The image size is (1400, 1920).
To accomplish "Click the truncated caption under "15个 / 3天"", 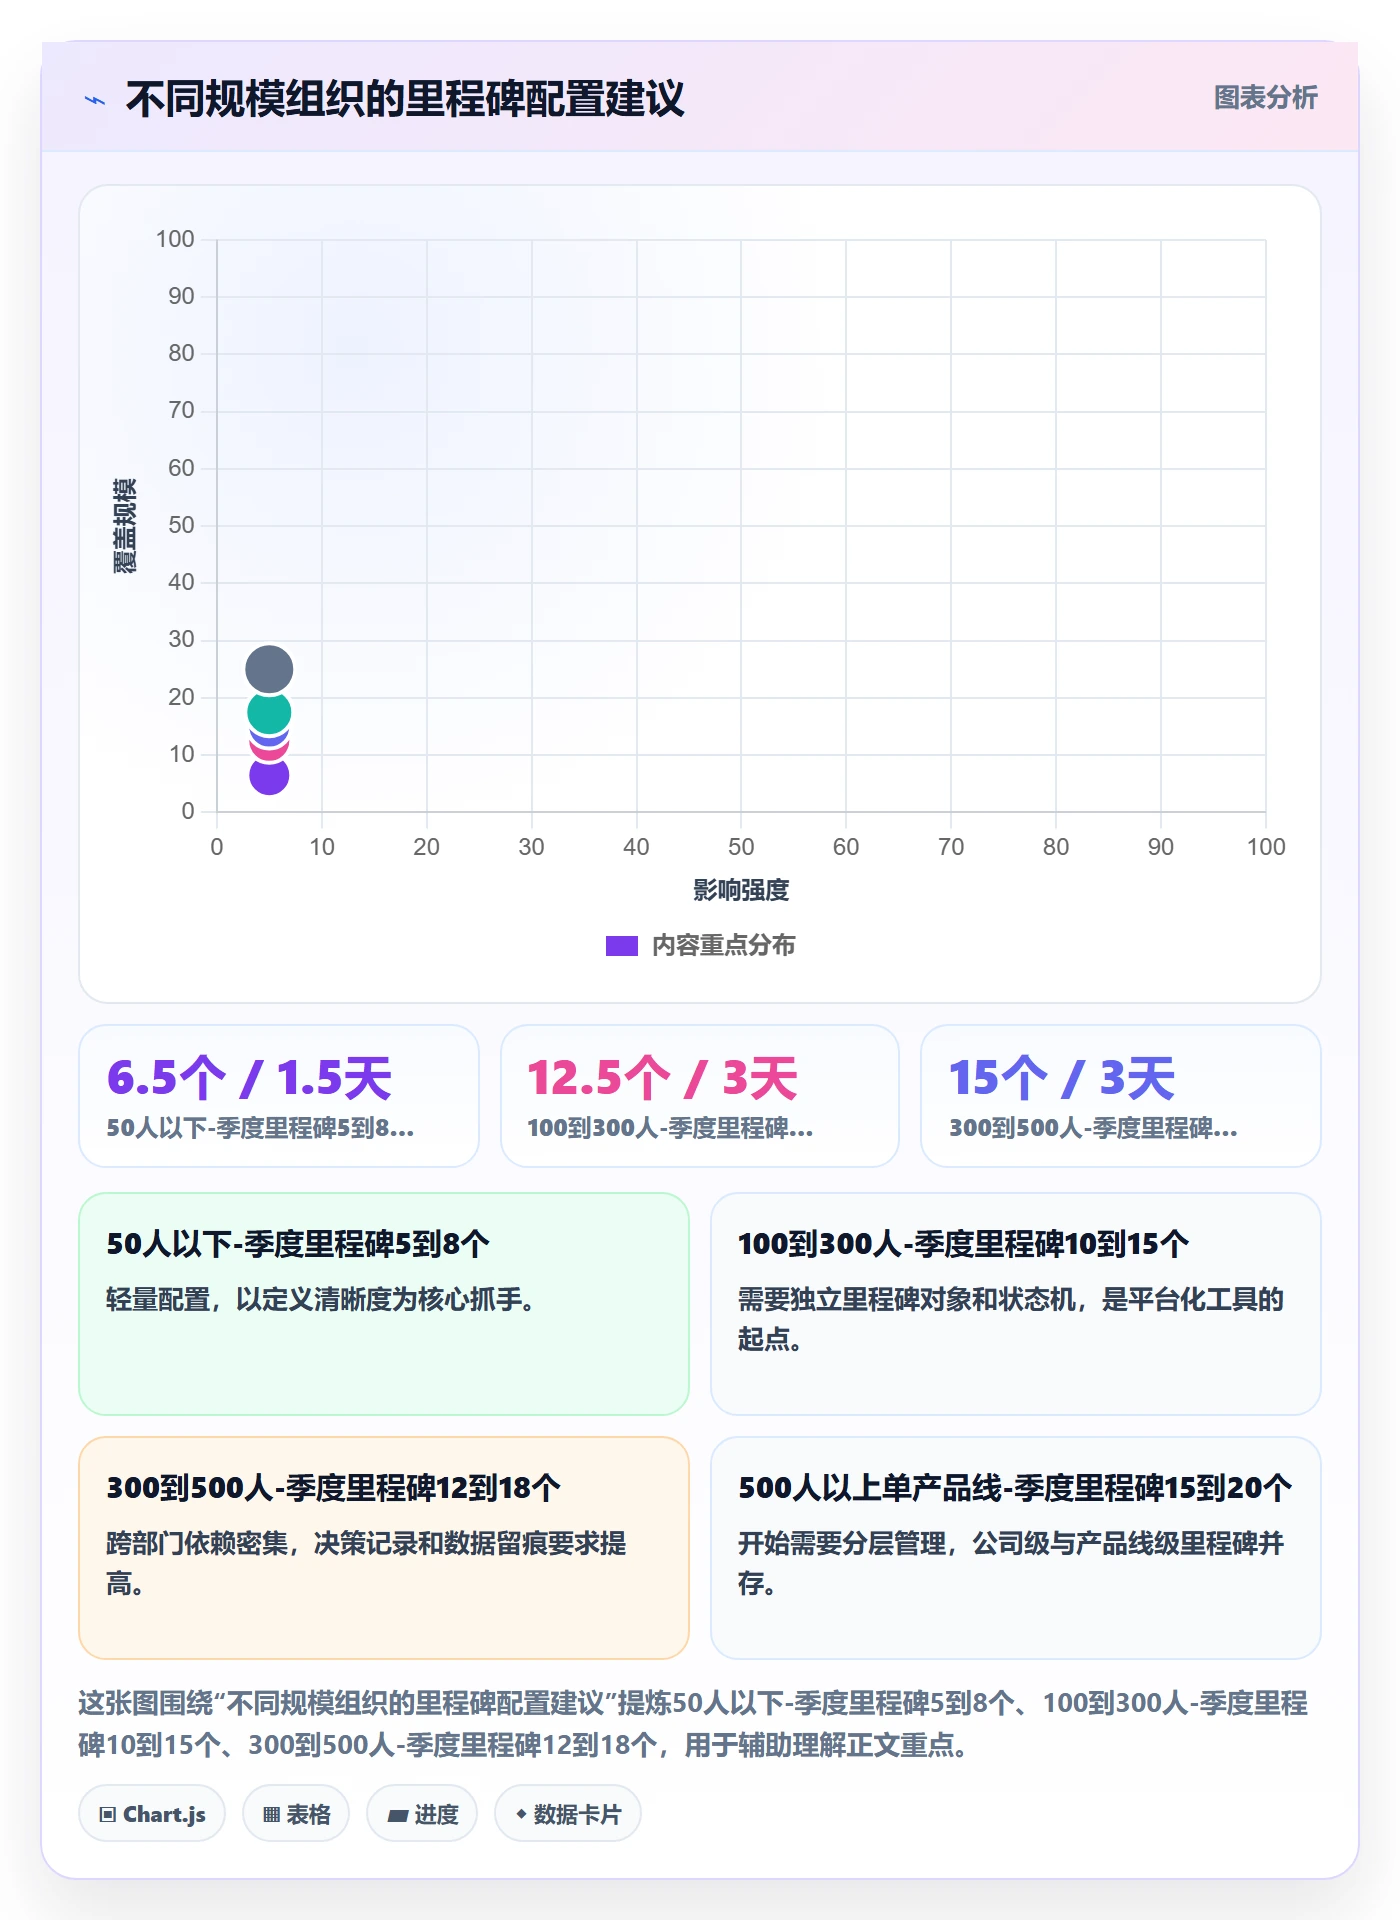I will click(1093, 1129).
